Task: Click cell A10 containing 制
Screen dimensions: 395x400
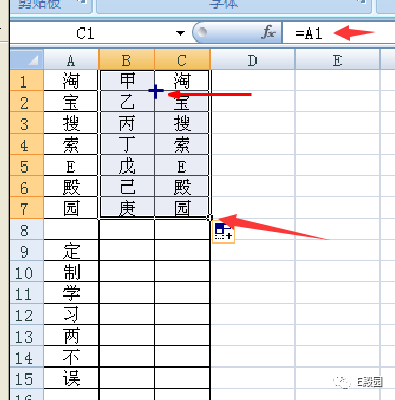Action: 71,272
